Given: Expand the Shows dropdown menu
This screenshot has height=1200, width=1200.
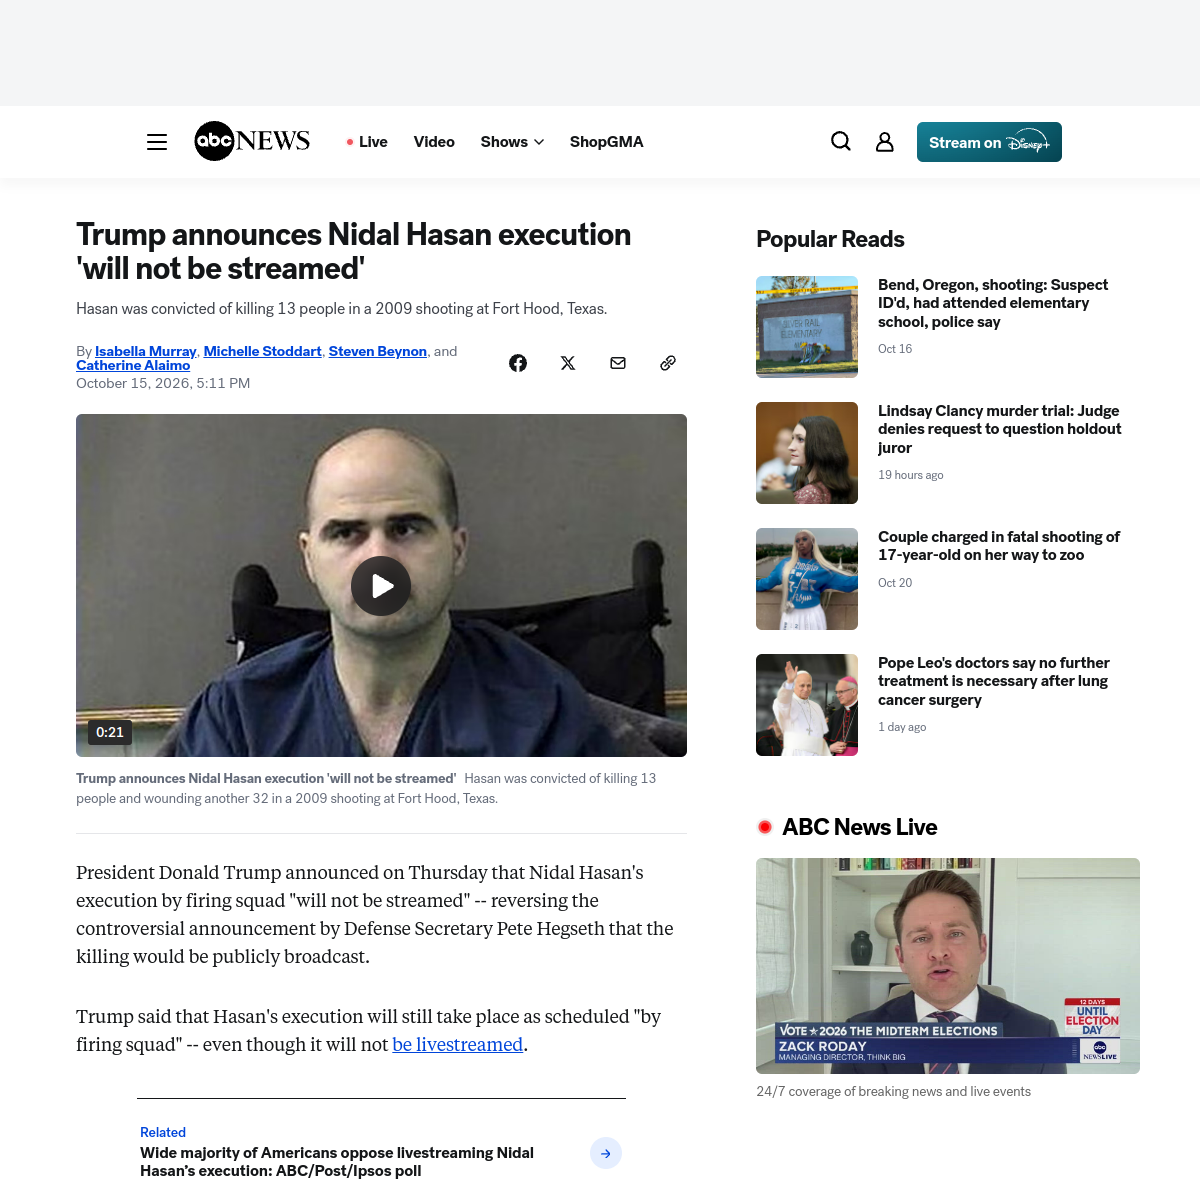Looking at the screenshot, I should click(512, 142).
